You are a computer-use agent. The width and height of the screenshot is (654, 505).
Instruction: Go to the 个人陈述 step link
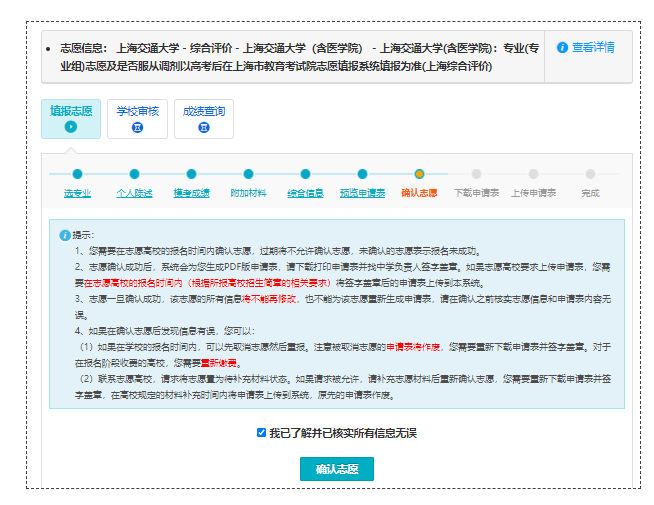coord(134,193)
